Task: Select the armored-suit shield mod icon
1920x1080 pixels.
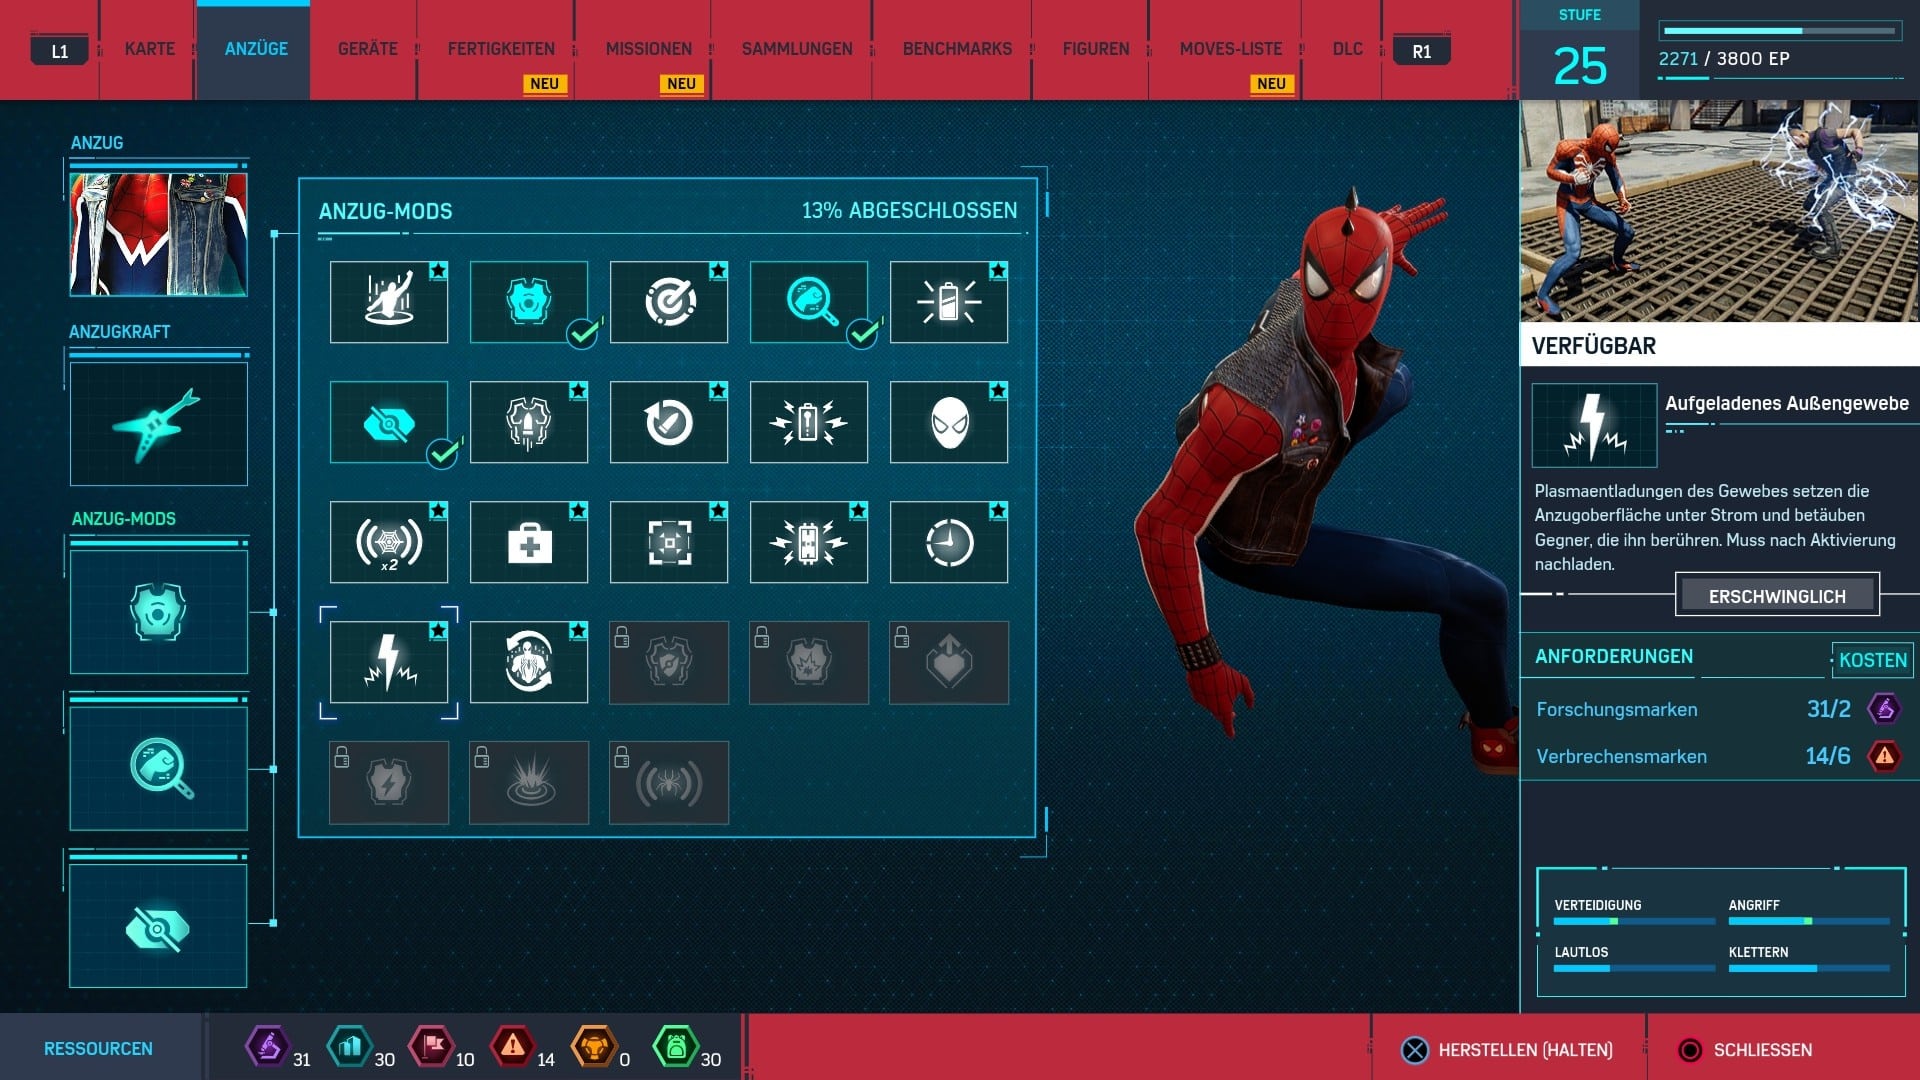Action: (x=529, y=422)
